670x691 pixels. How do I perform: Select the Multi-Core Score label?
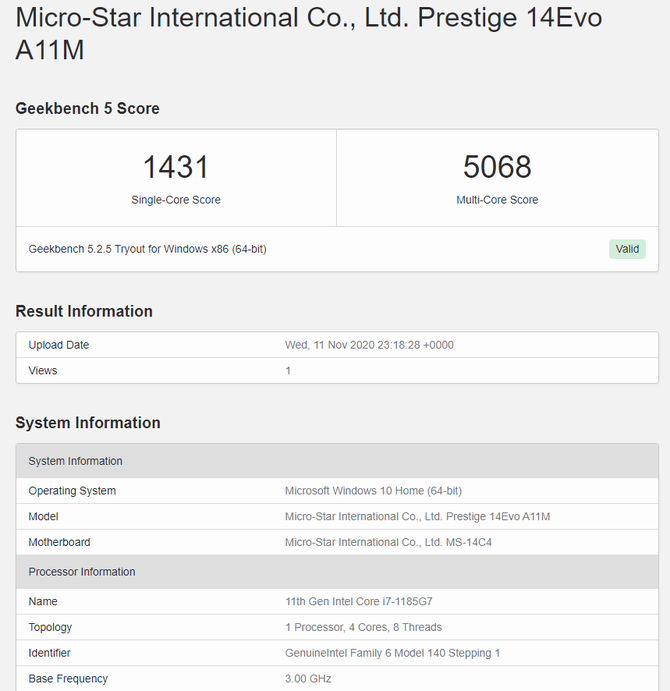pyautogui.click(x=497, y=200)
